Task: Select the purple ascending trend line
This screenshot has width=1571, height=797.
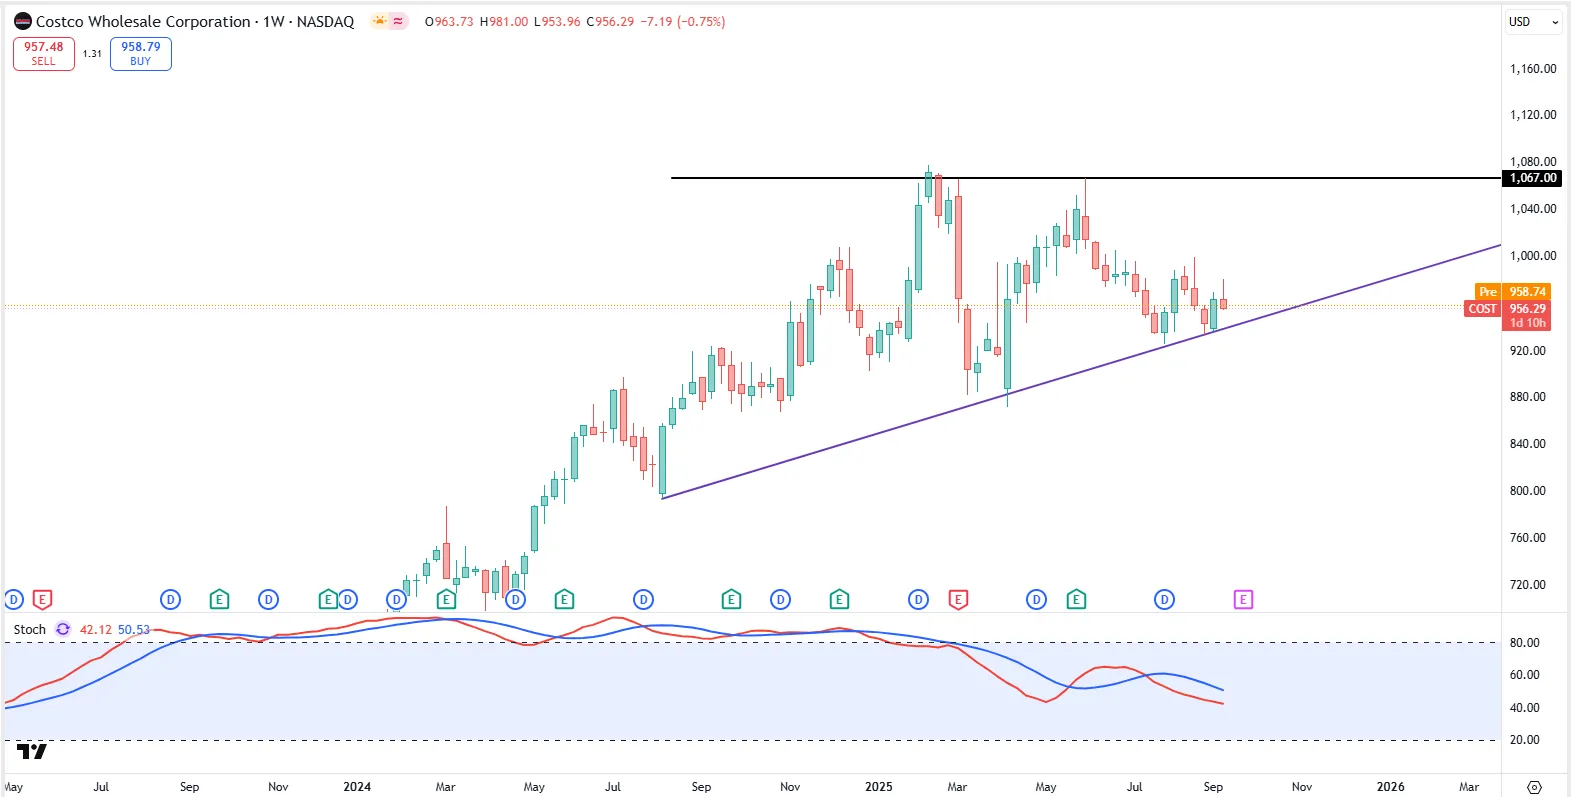Action: (1083, 371)
